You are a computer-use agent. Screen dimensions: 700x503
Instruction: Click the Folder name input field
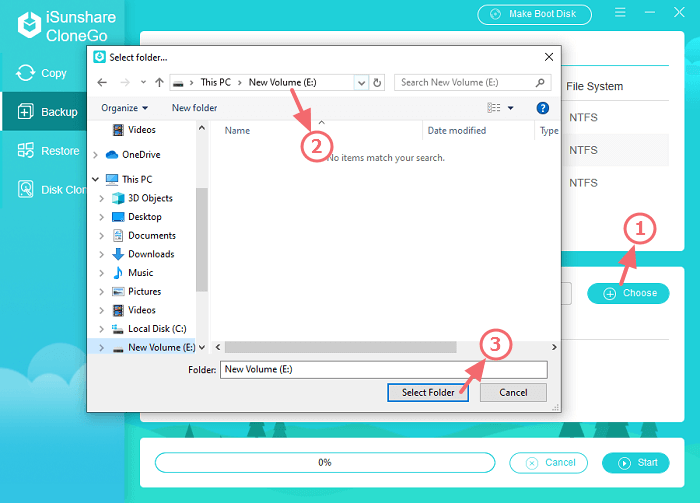(383, 370)
